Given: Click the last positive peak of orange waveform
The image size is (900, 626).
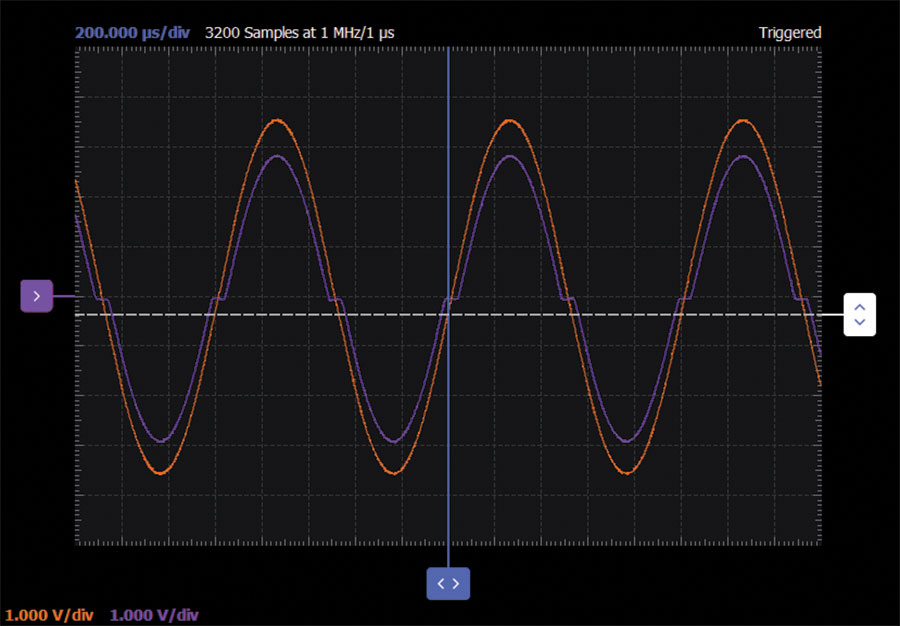Looking at the screenshot, I should pyautogui.click(x=744, y=120).
